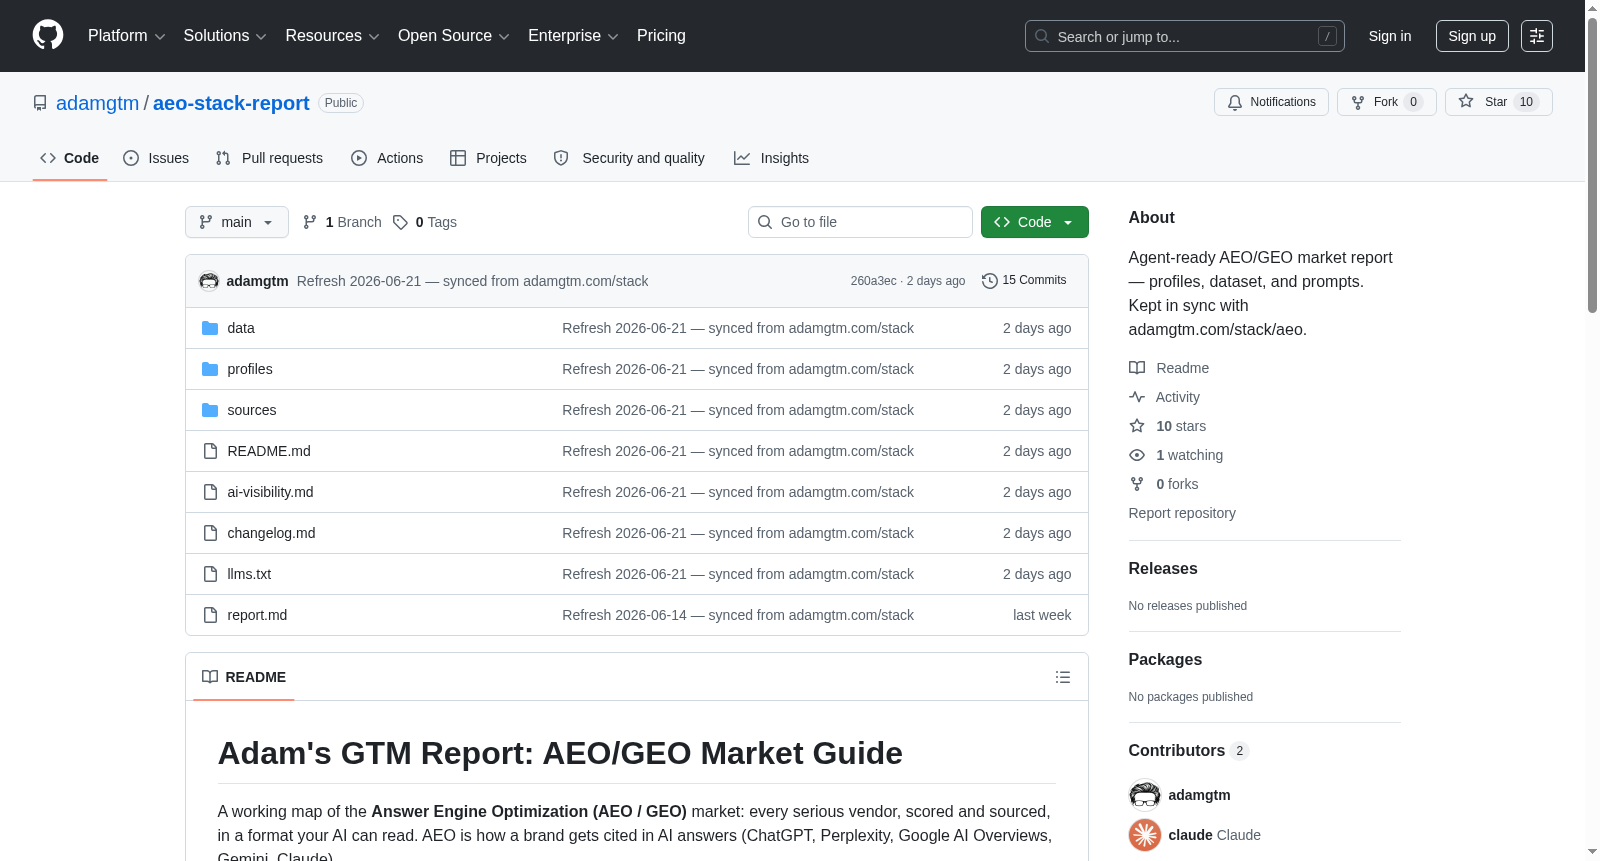
Task: Click Report repository link
Action: [1182, 513]
